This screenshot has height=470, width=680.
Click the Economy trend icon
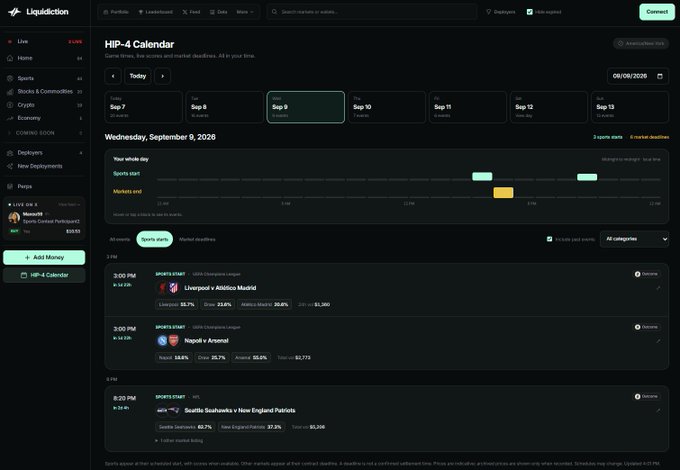point(10,118)
